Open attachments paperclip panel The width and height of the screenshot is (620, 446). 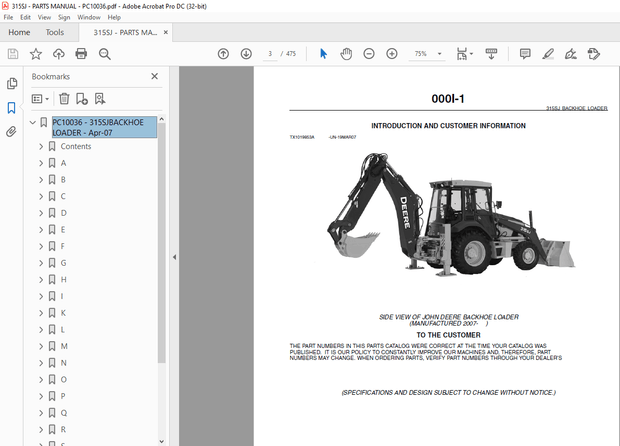tap(11, 132)
